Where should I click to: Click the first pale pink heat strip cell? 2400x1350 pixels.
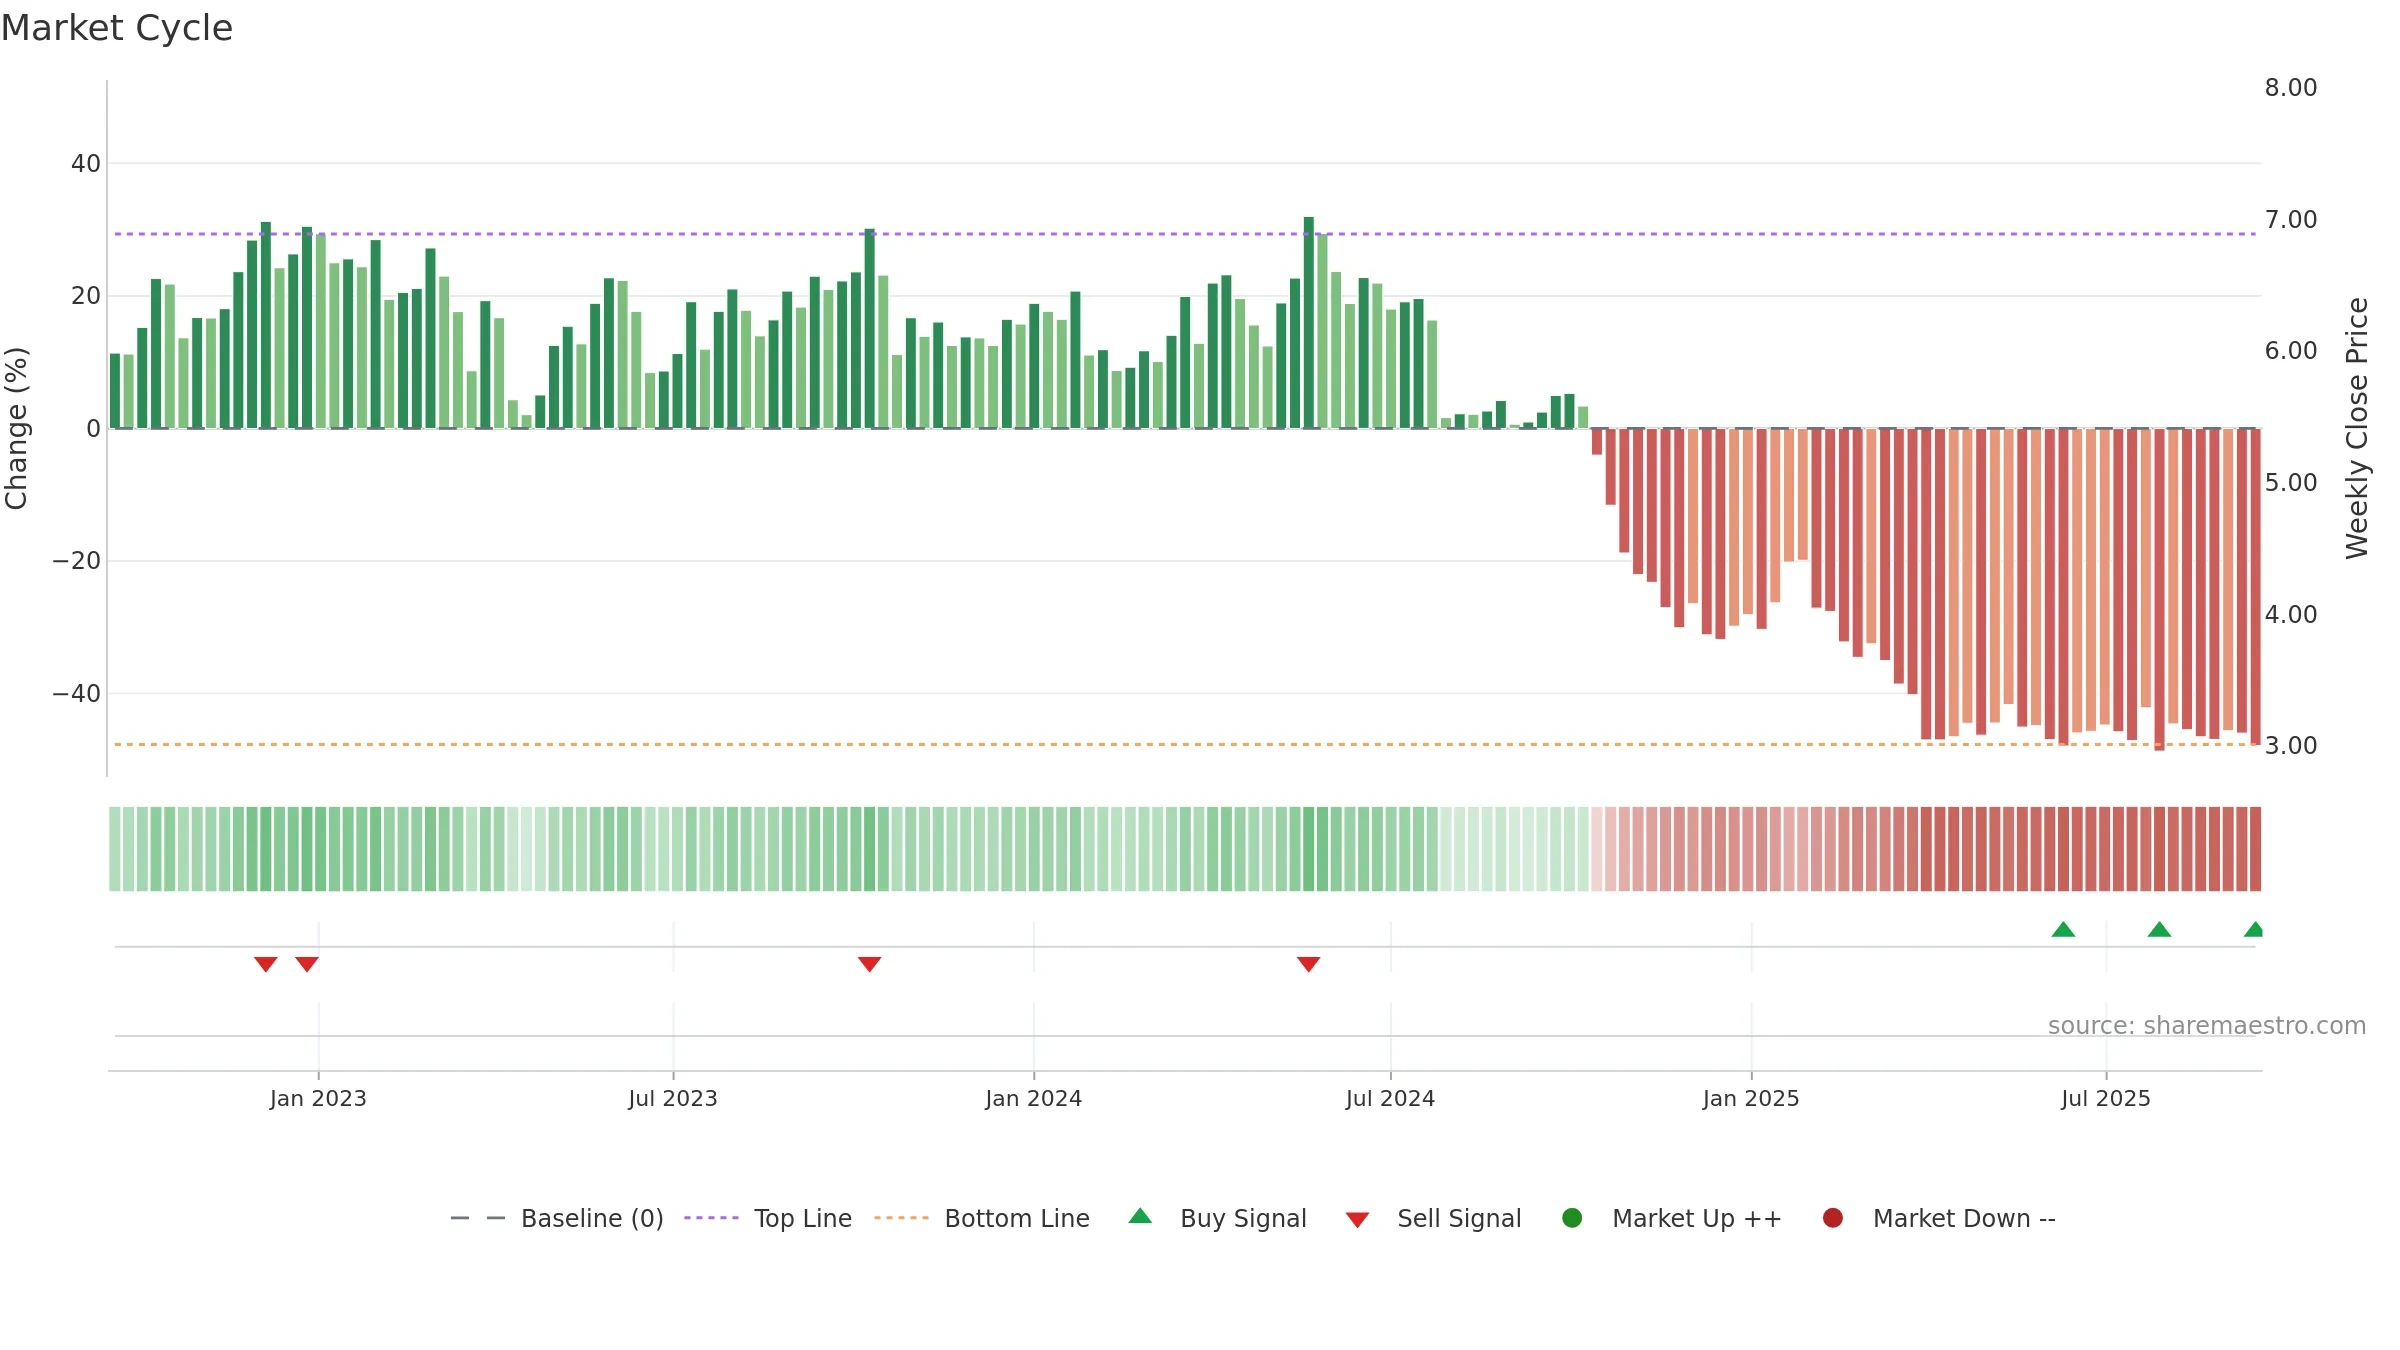[x=1596, y=849]
